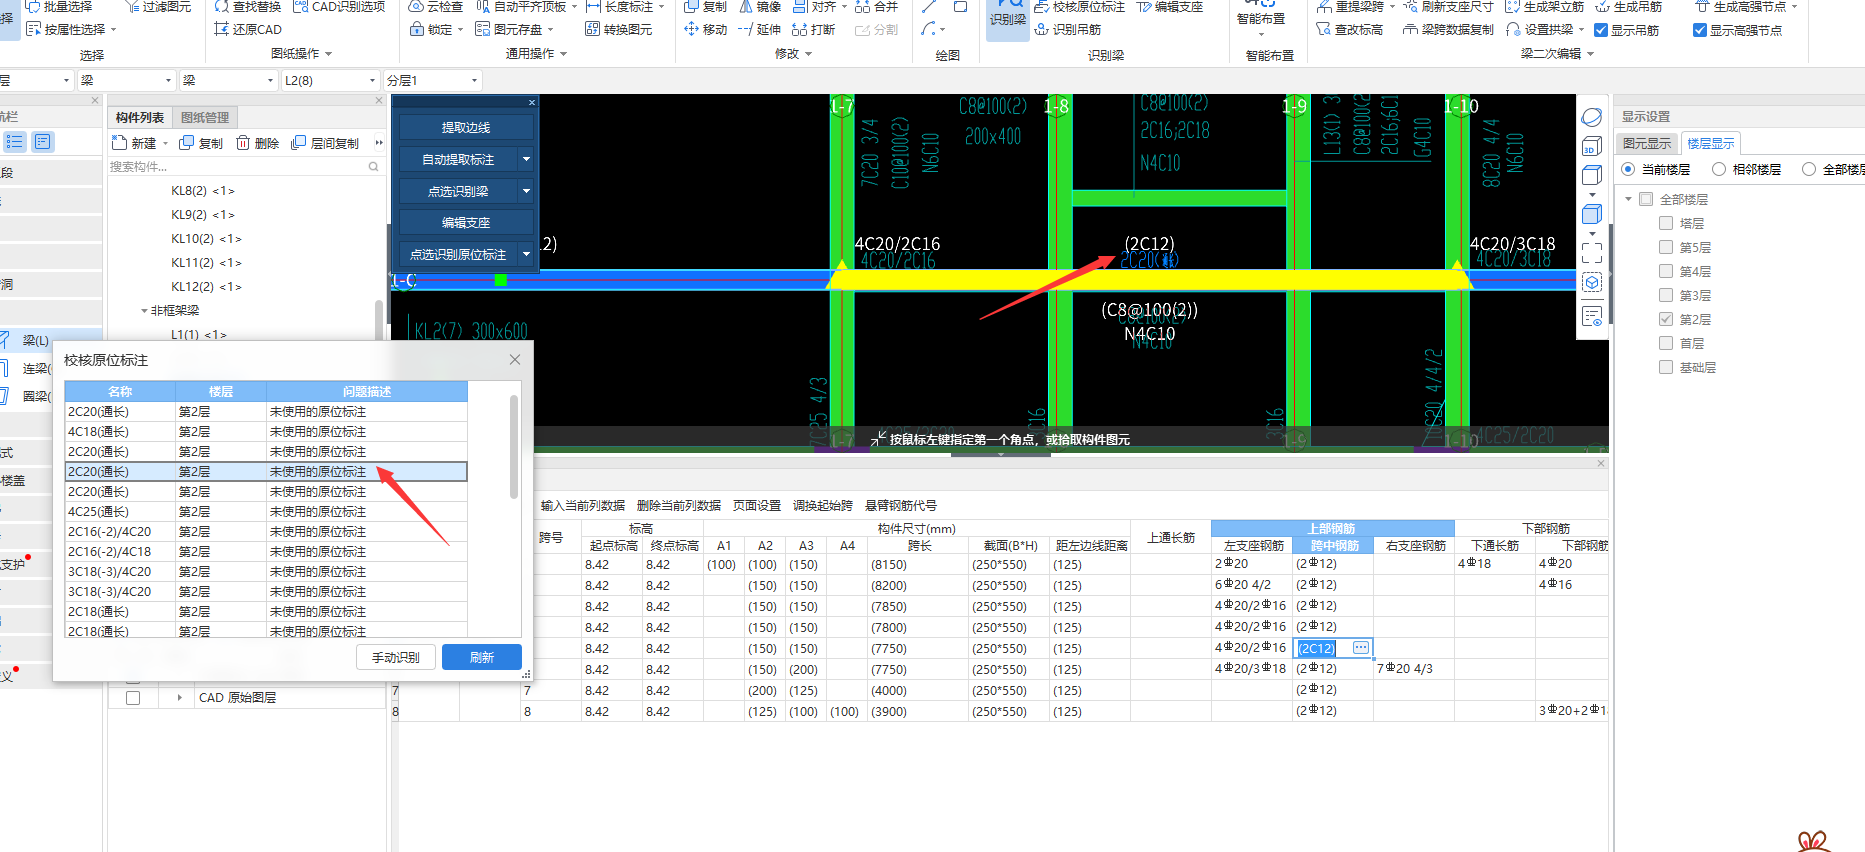Uncheck the 第2层 floor checkbox
This screenshot has width=1865, height=852.
coord(1666,319)
